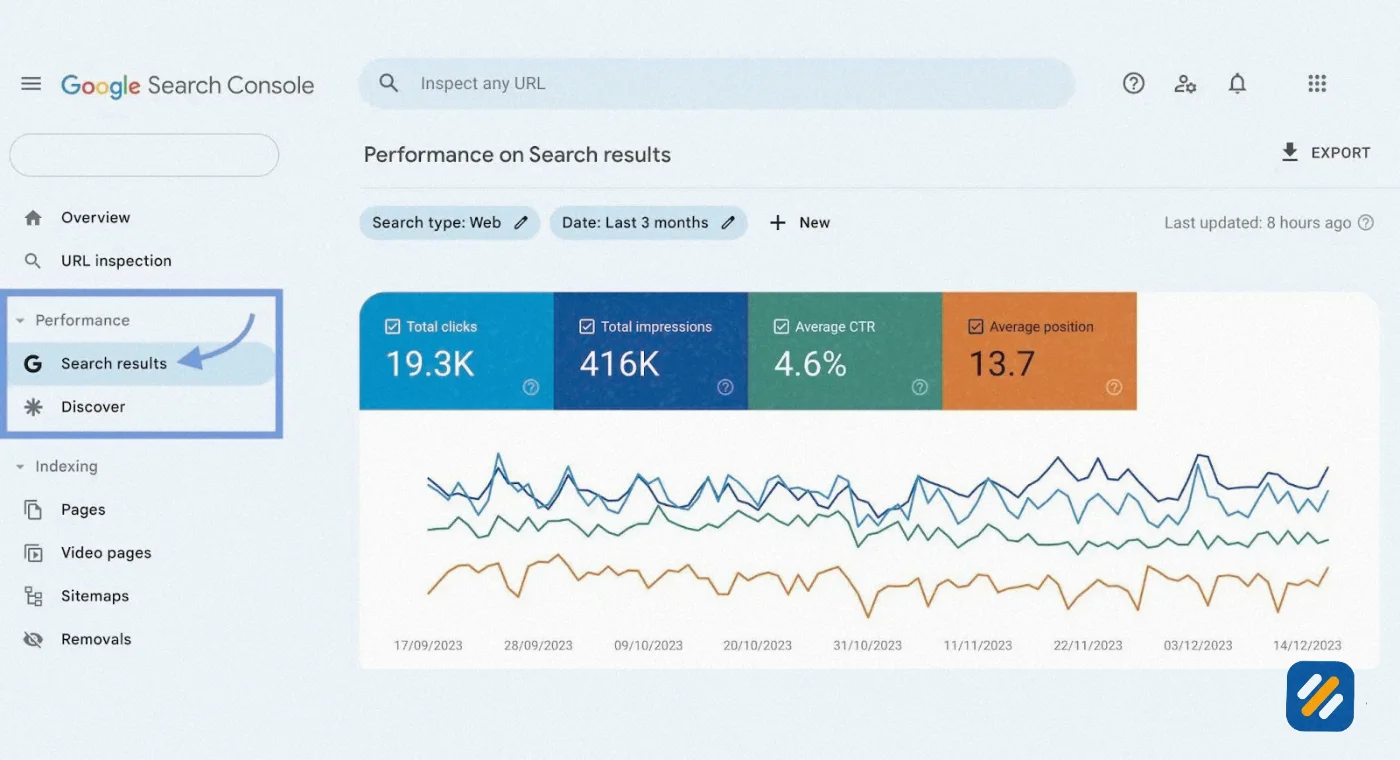
Task: Click the Google G icon beside Search results
Action: click(33, 364)
